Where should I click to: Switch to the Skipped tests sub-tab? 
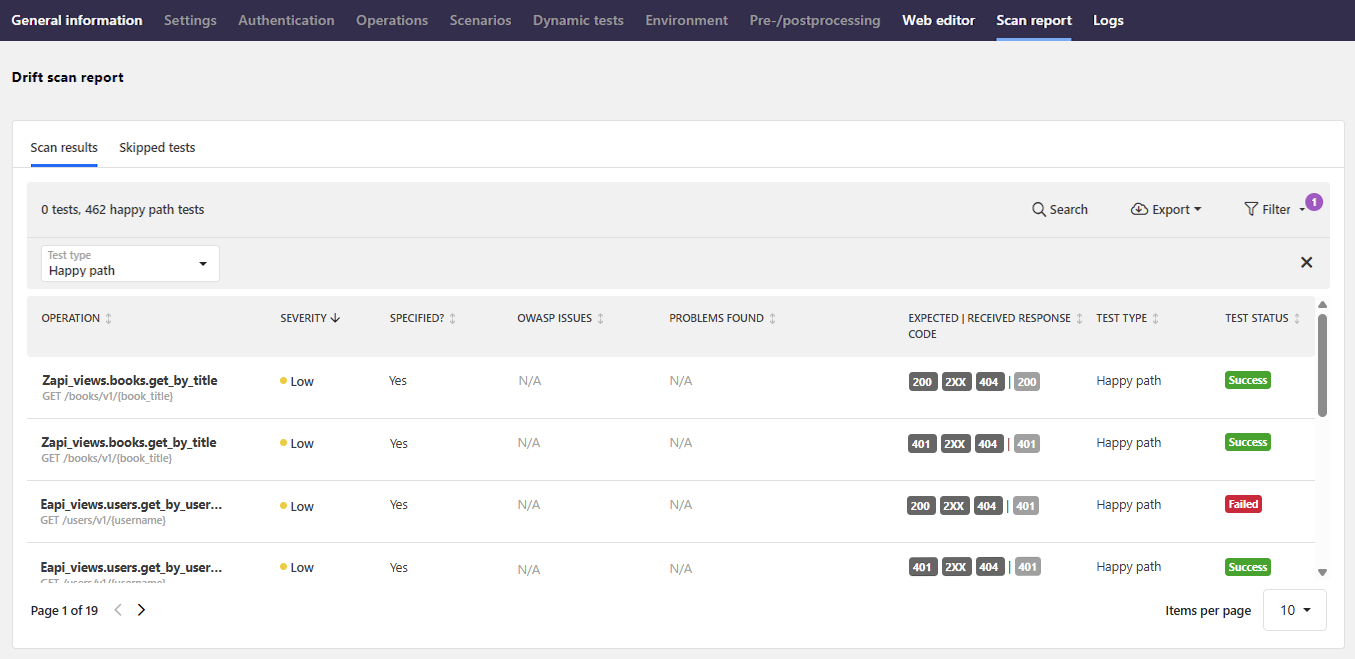pos(157,148)
